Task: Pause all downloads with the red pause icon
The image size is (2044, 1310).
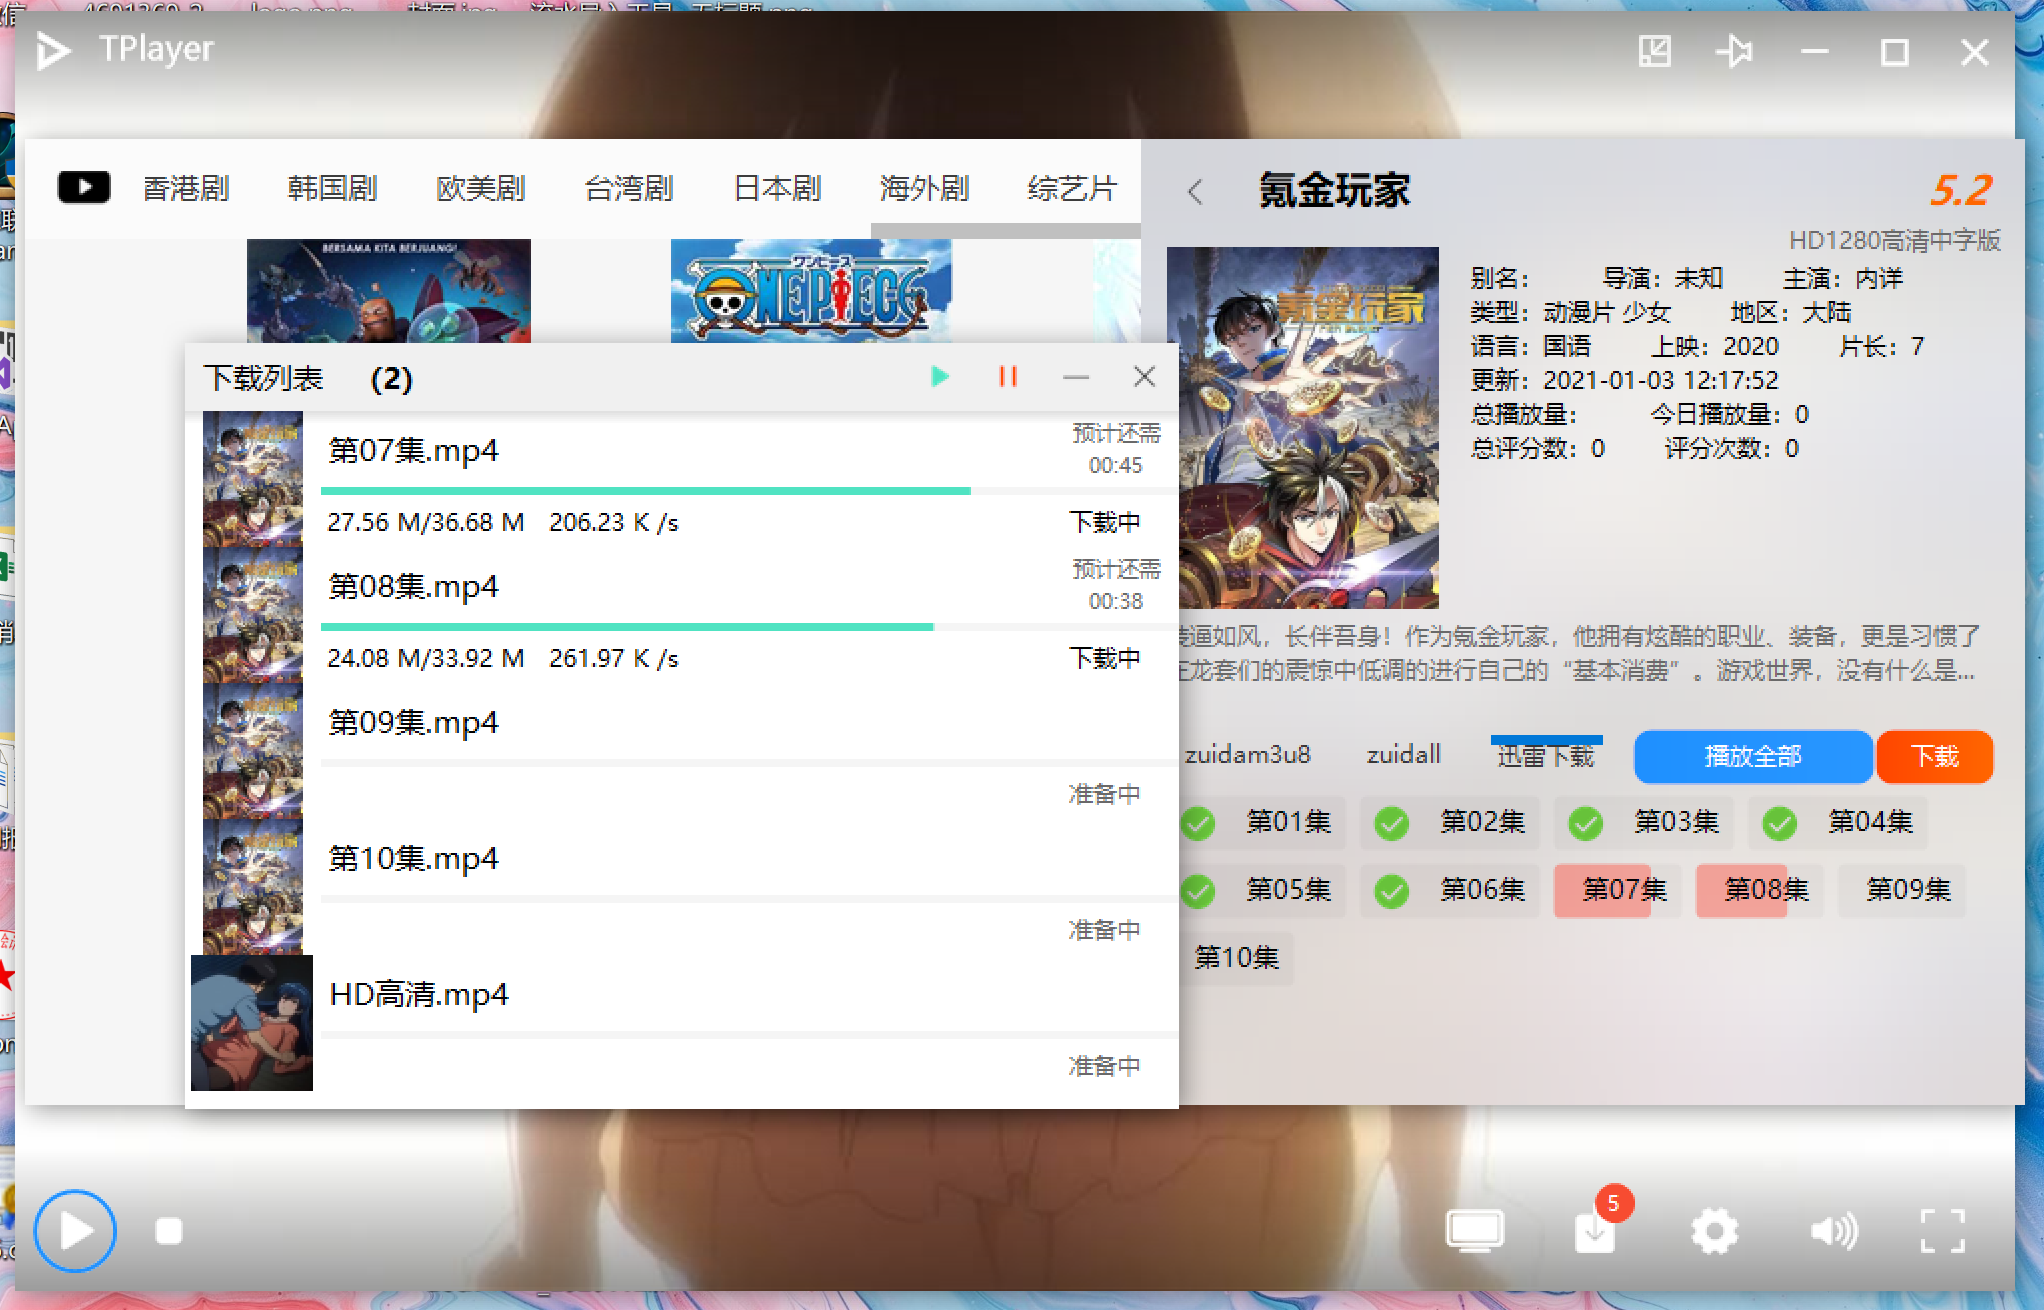Action: coord(1008,377)
